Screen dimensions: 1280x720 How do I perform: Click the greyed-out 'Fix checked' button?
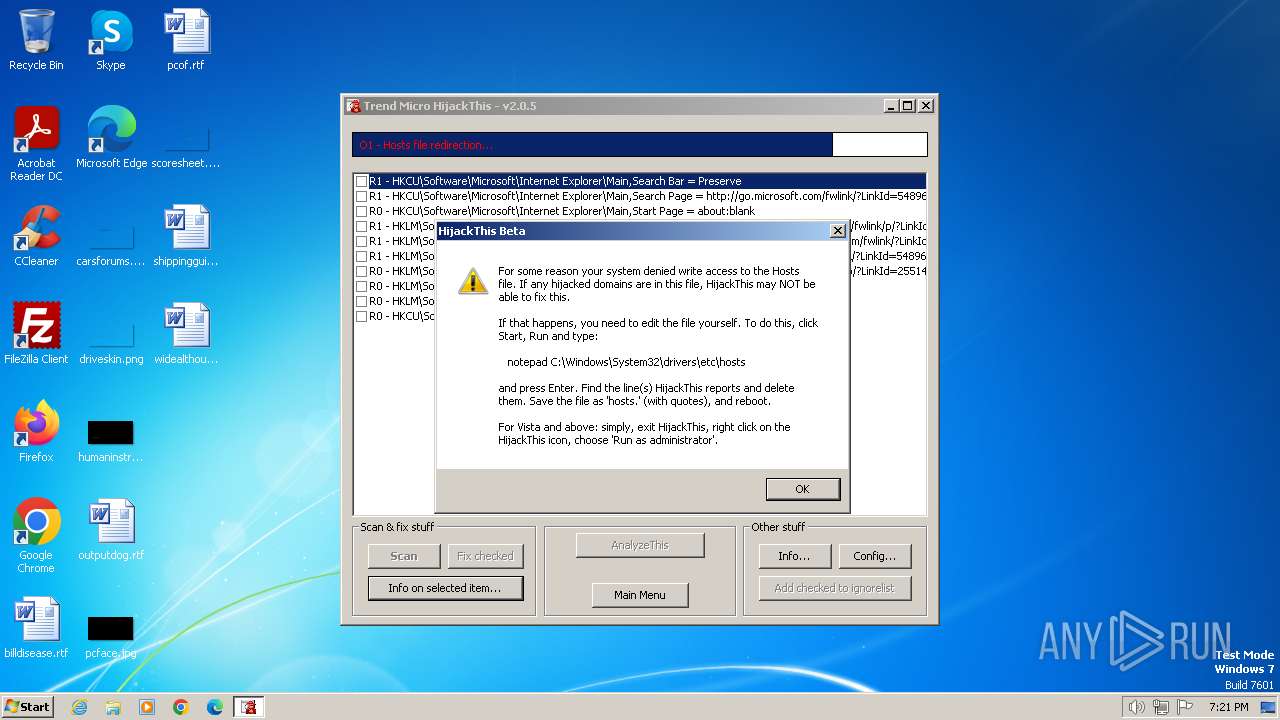tap(485, 556)
